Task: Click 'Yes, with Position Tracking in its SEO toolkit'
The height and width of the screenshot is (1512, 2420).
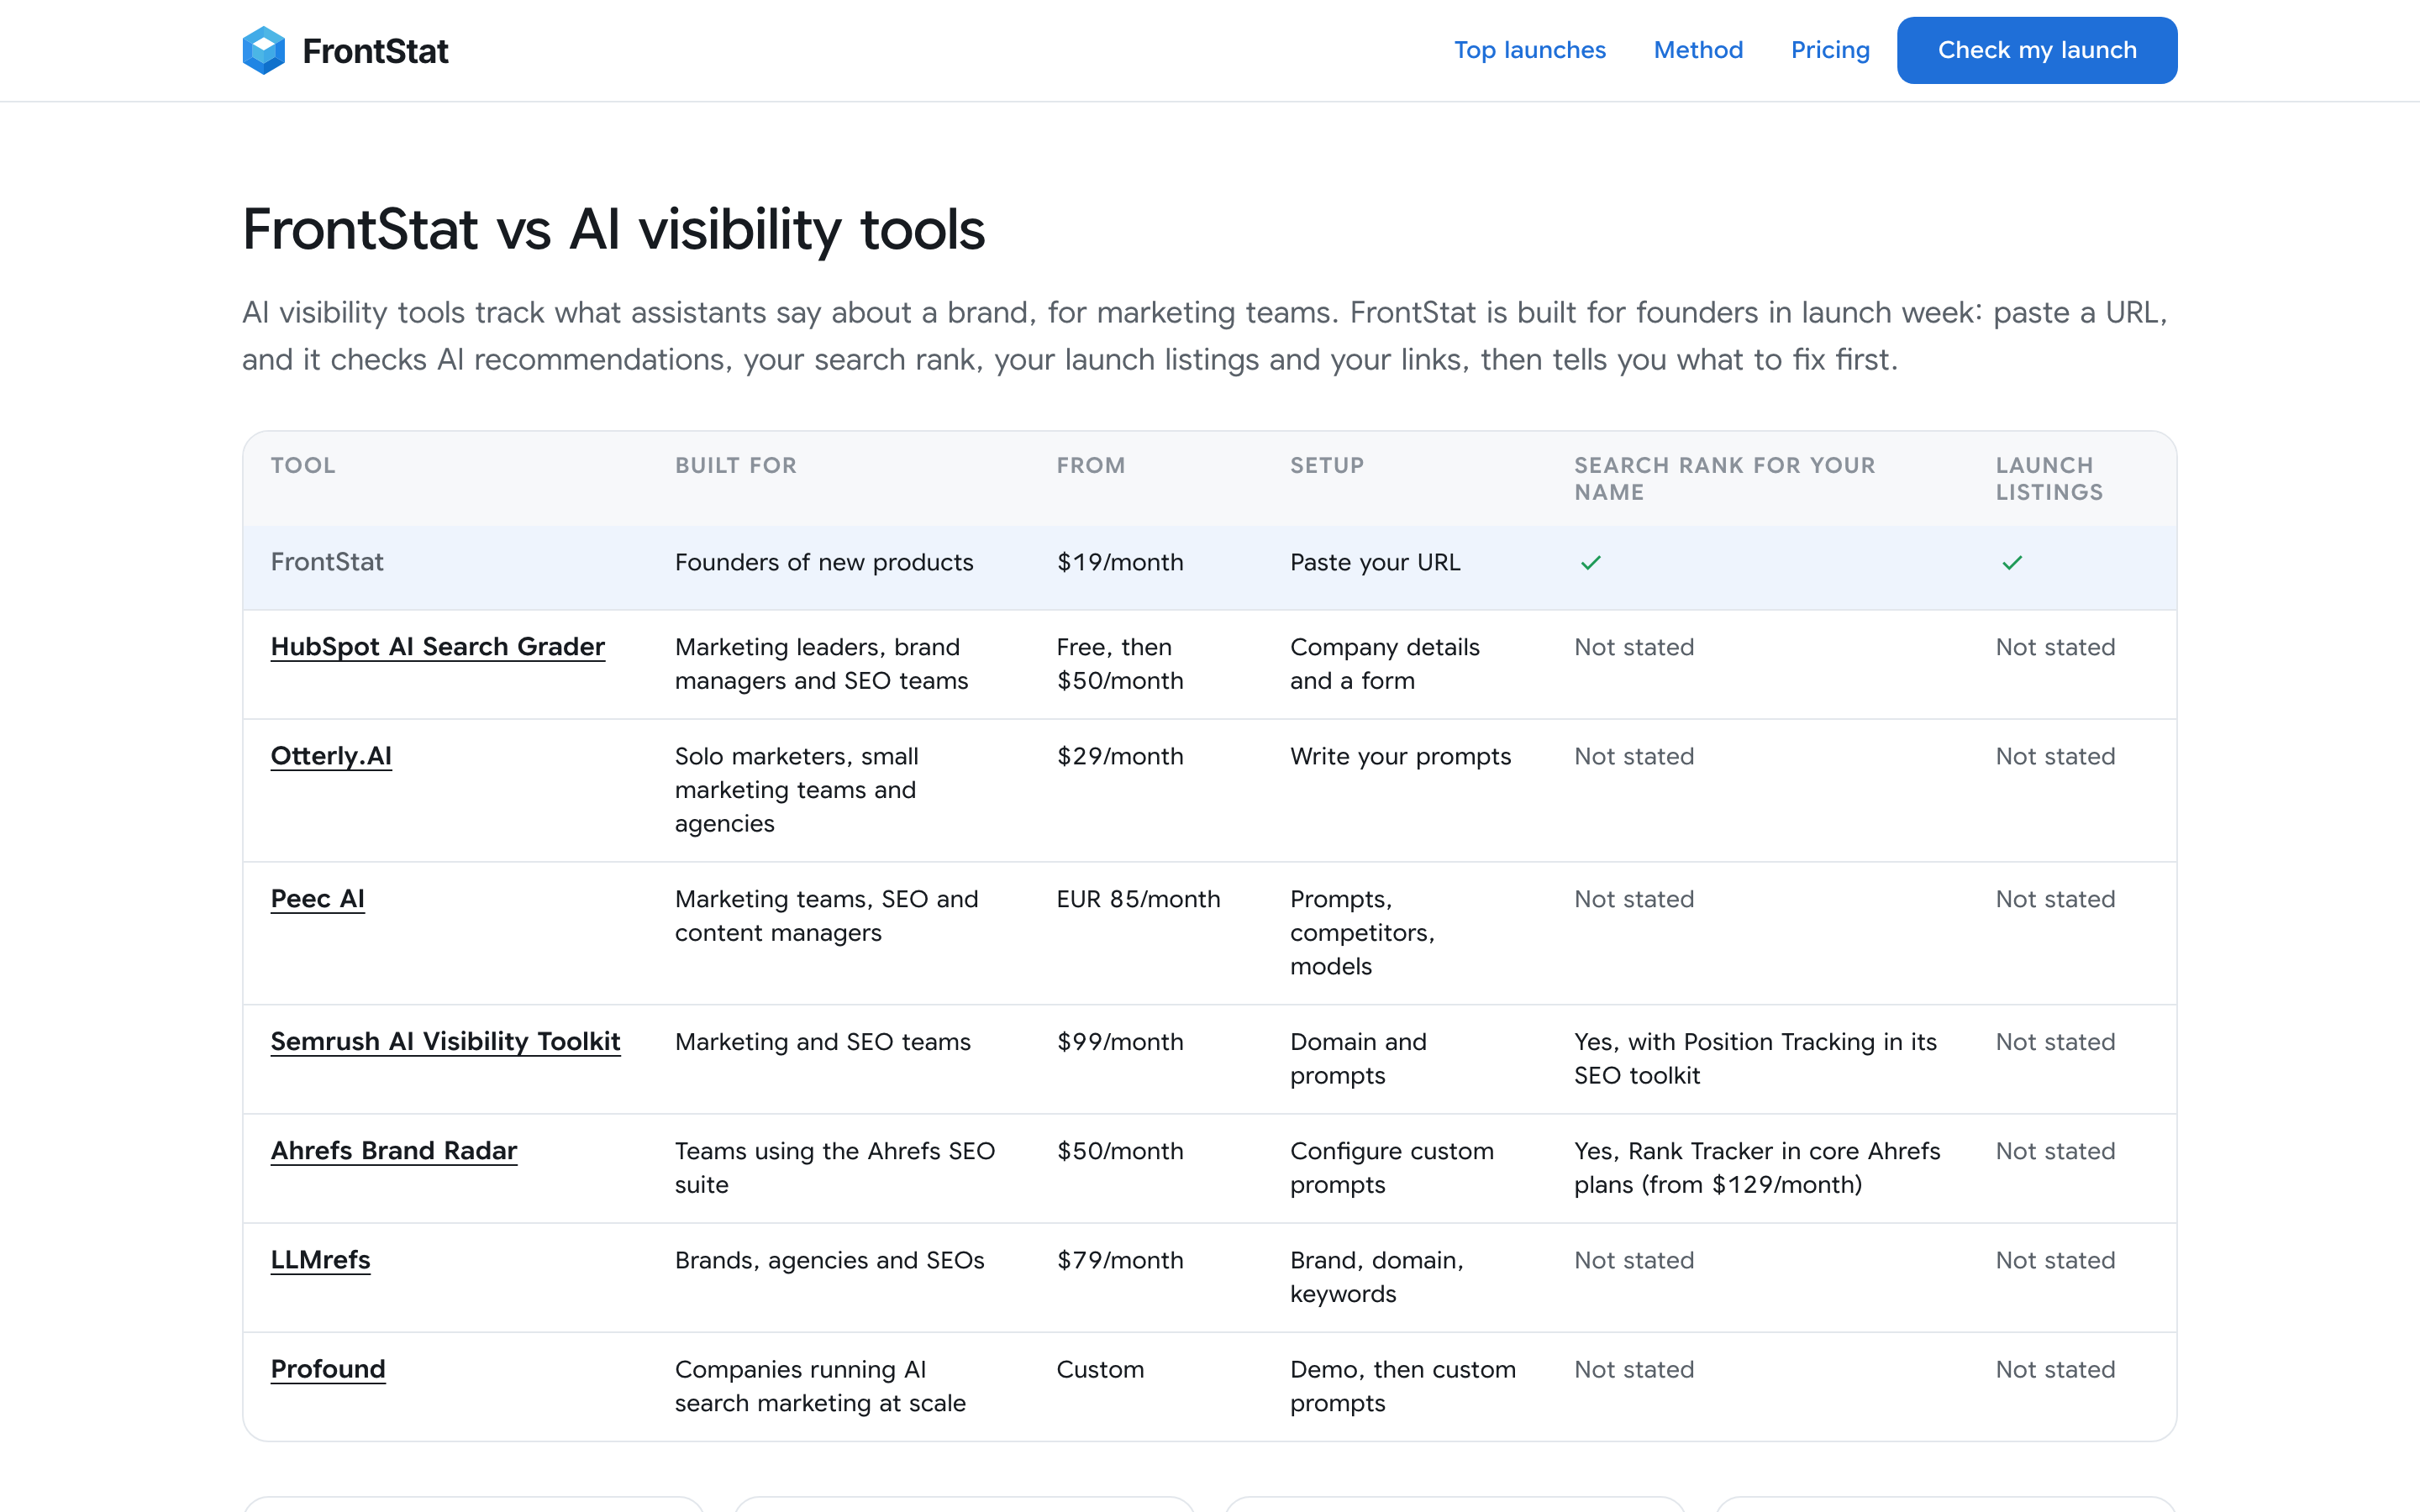Action: coord(1756,1059)
